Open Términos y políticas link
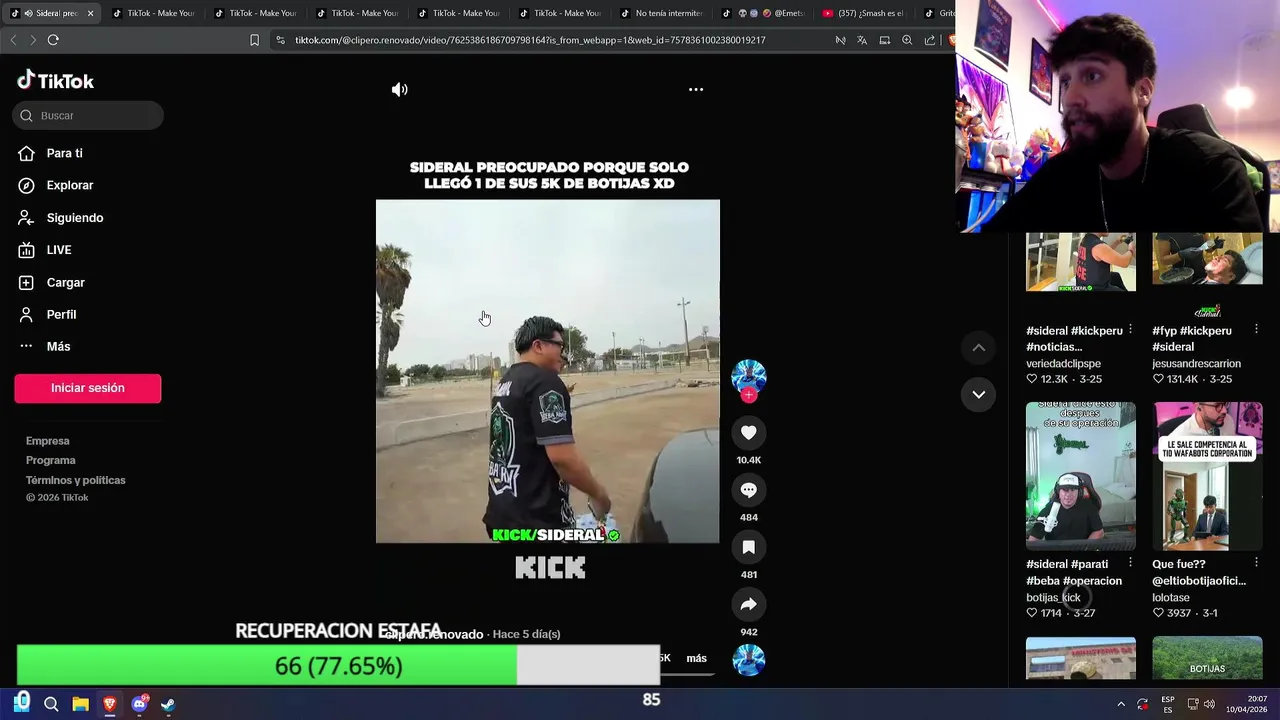 coord(76,480)
